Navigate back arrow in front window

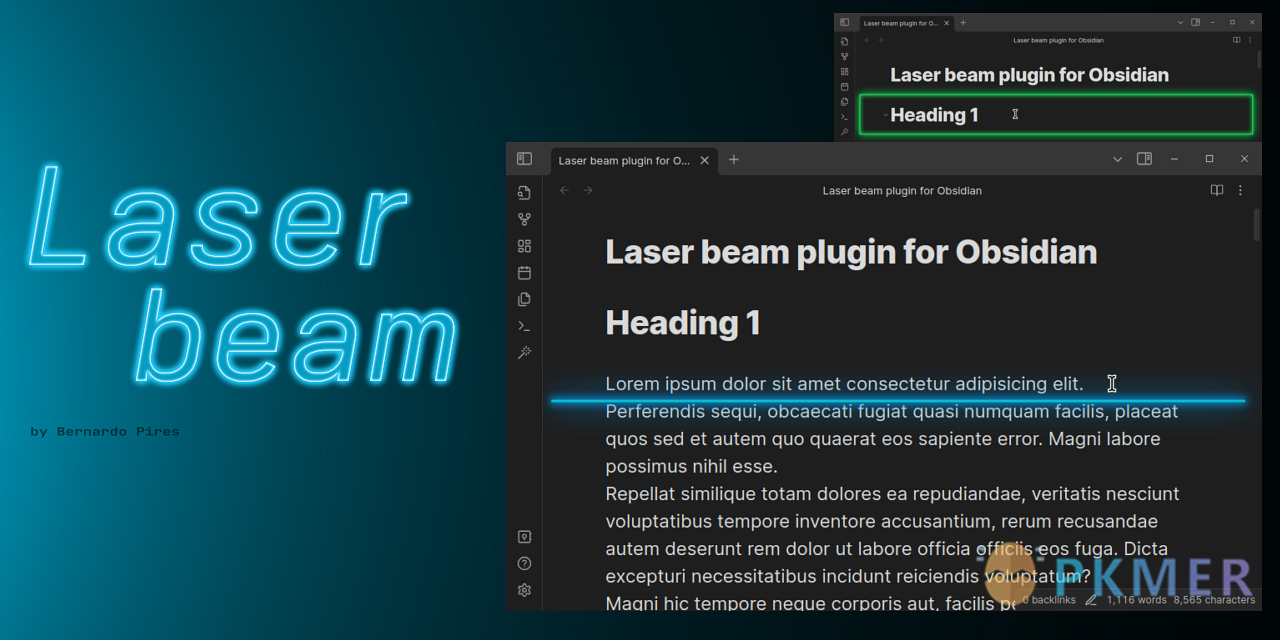pos(564,190)
